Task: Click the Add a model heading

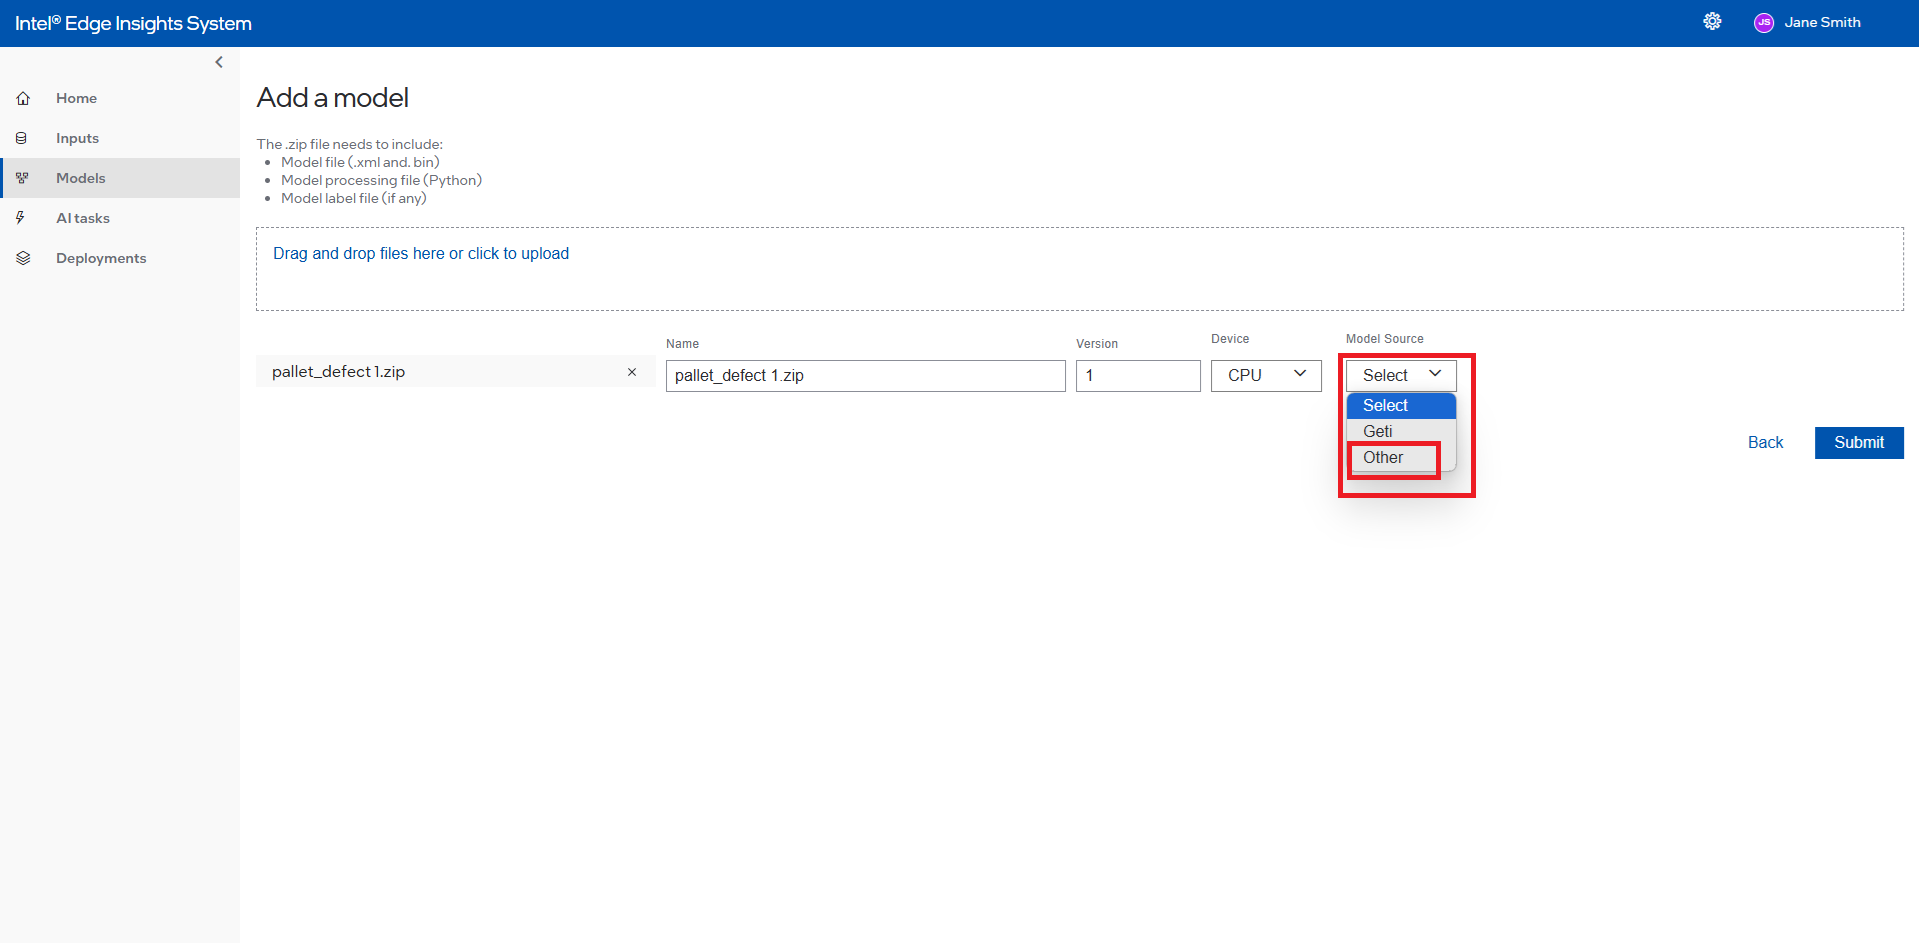Action: click(333, 98)
